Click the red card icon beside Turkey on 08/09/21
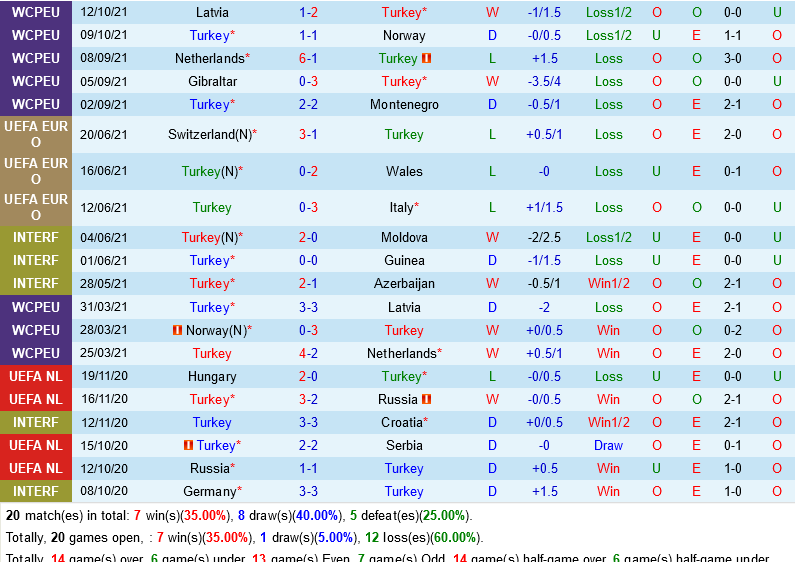 (x=426, y=58)
